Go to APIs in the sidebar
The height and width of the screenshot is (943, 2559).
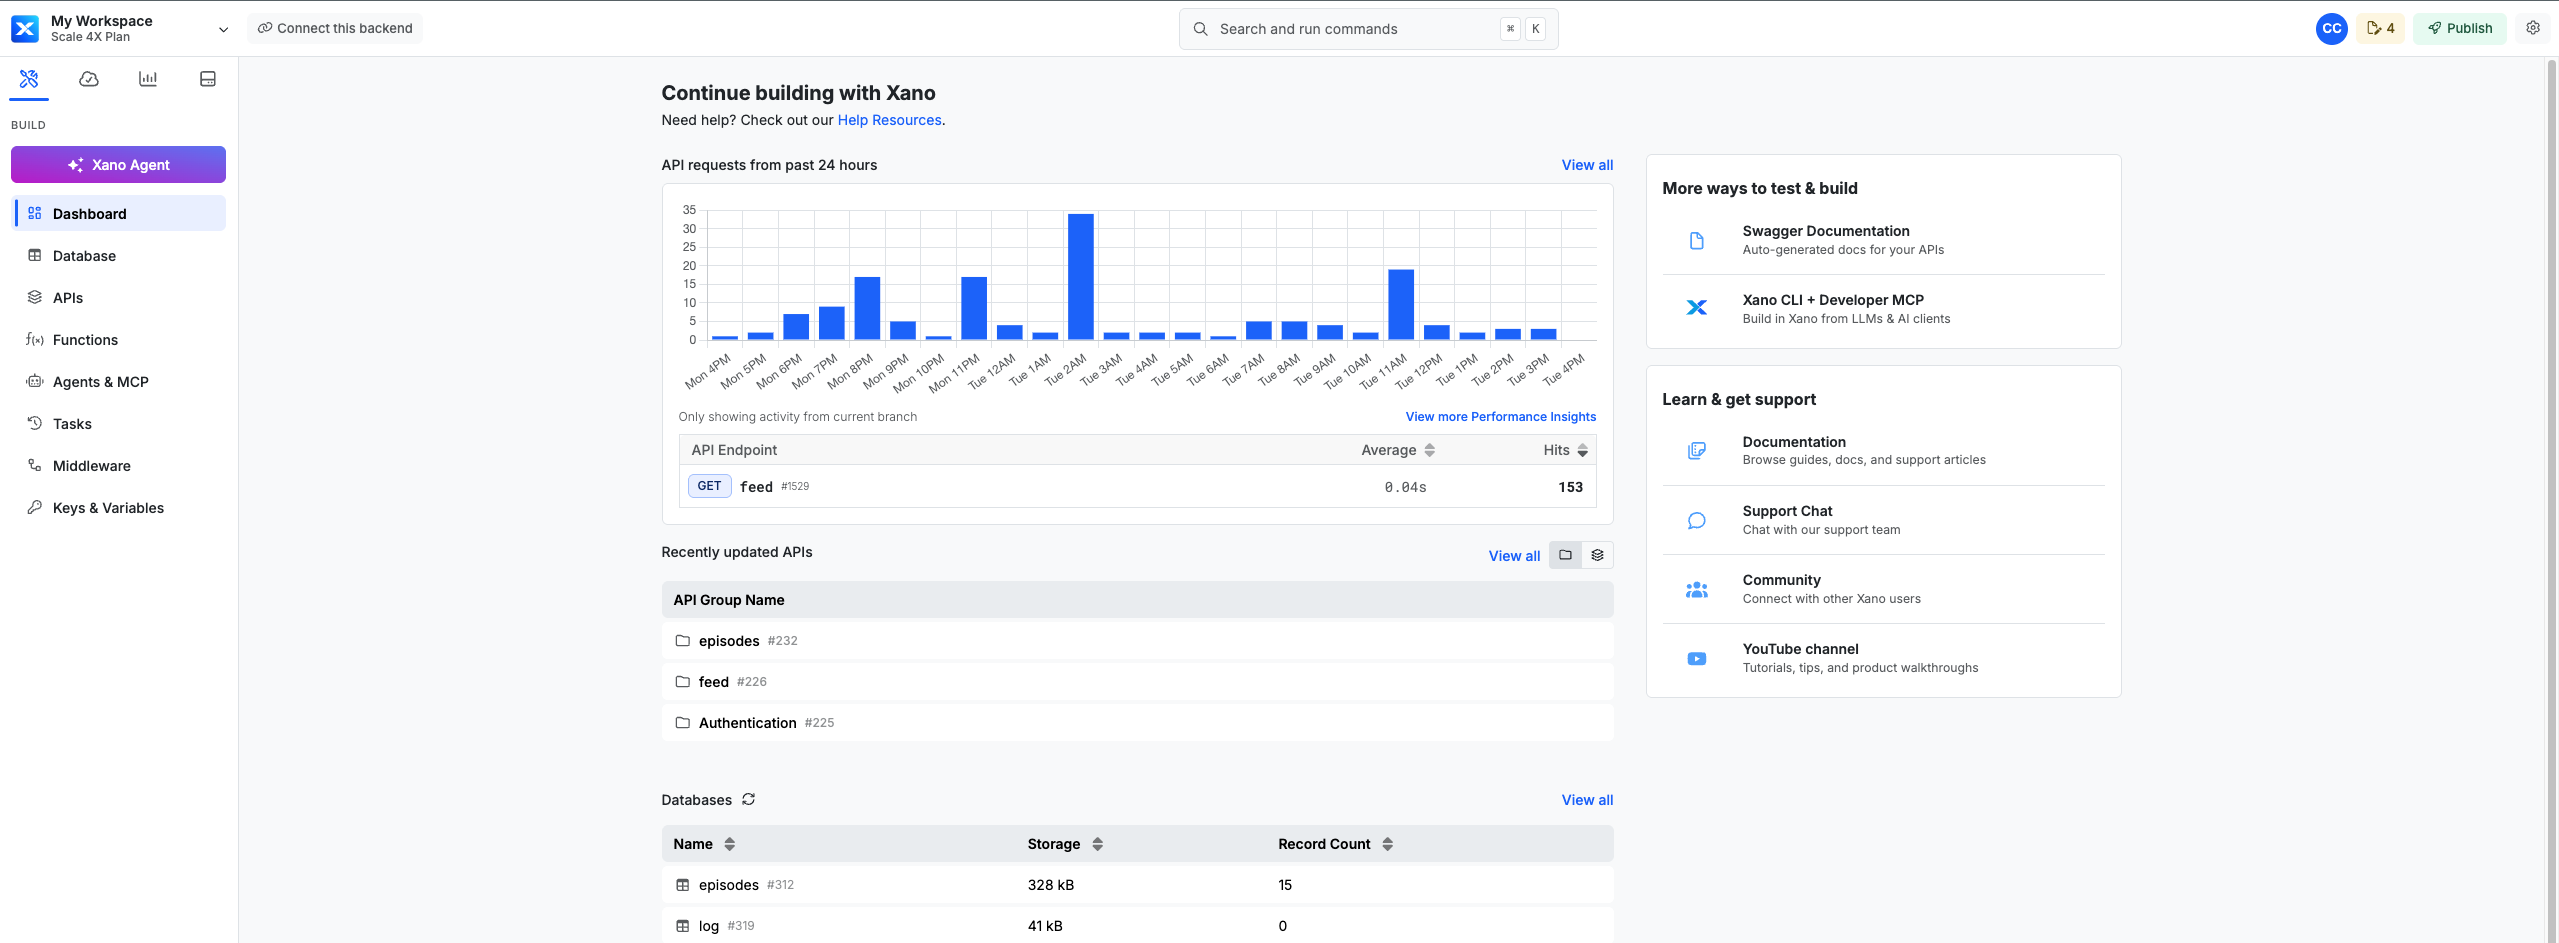pyautogui.click(x=119, y=297)
